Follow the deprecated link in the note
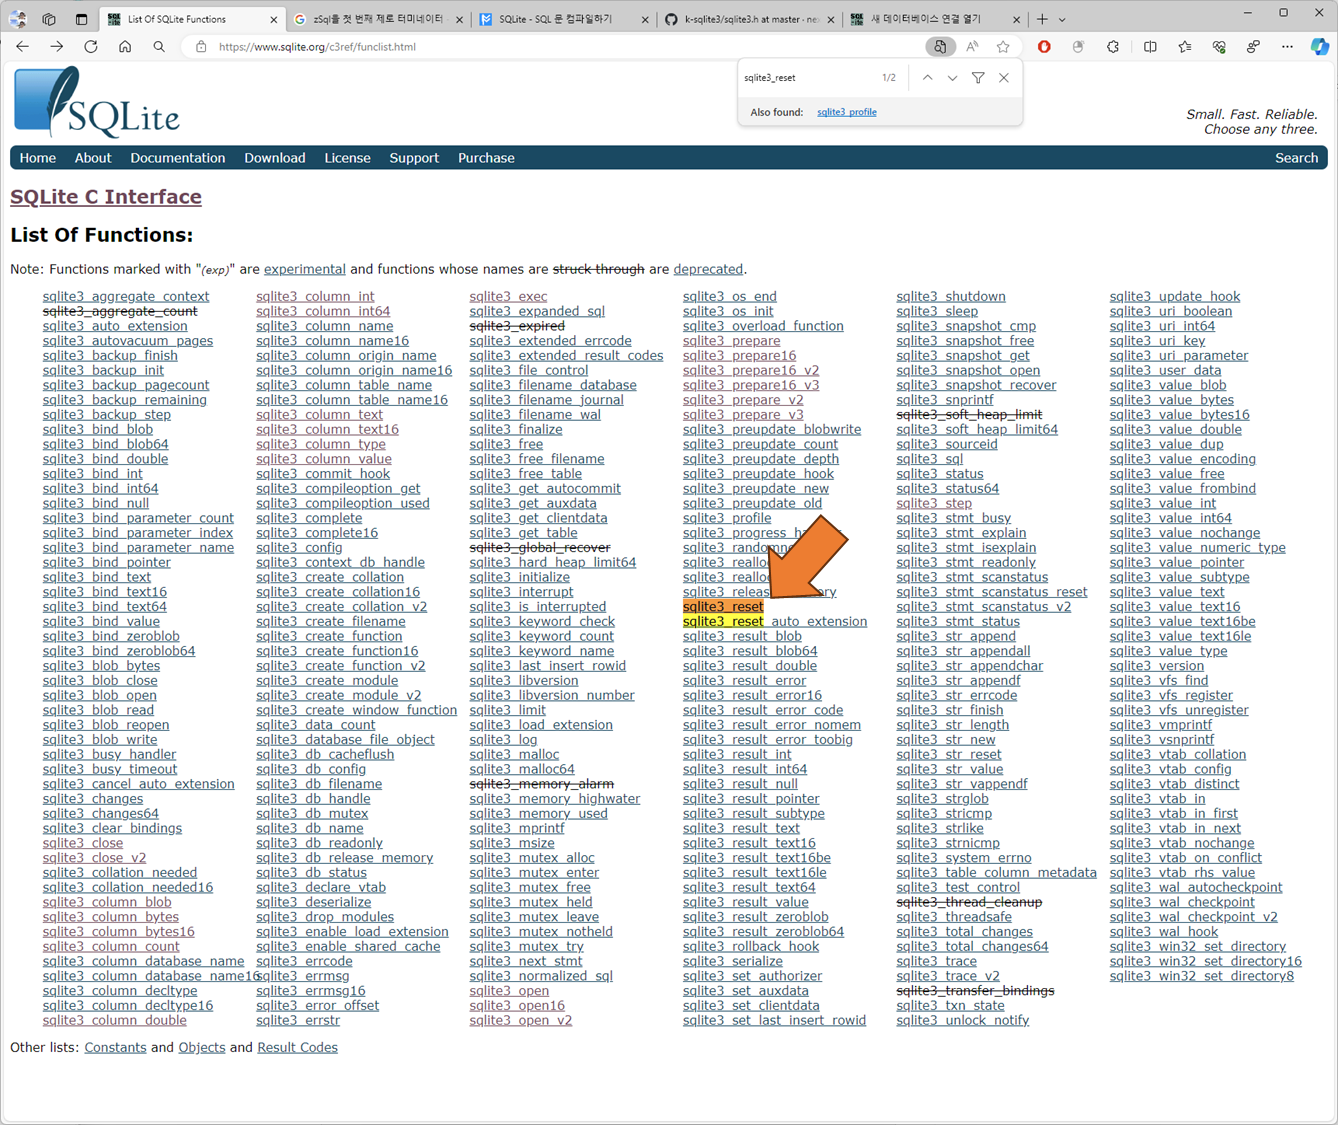Viewport: 1338px width, 1125px height. point(708,269)
